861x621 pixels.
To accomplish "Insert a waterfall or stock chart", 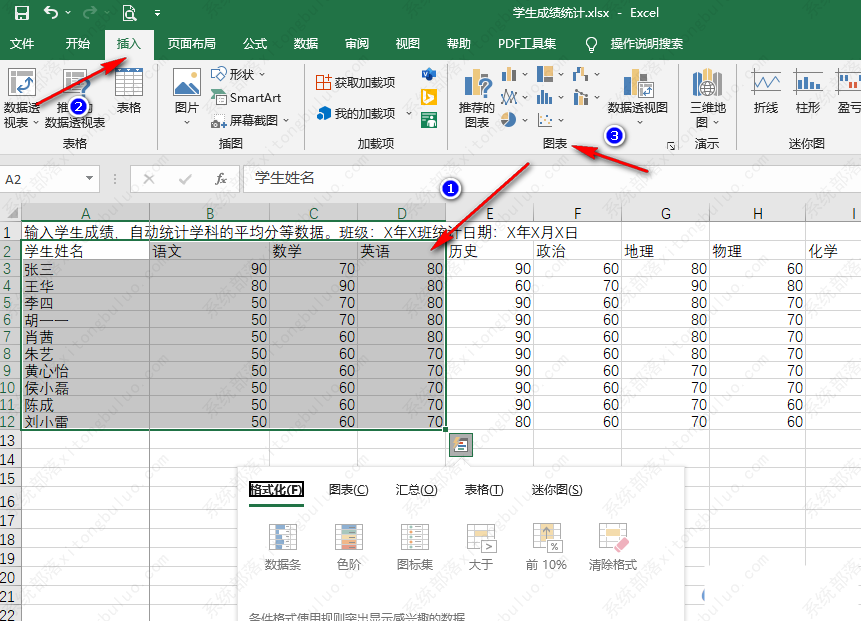I will (580, 74).
